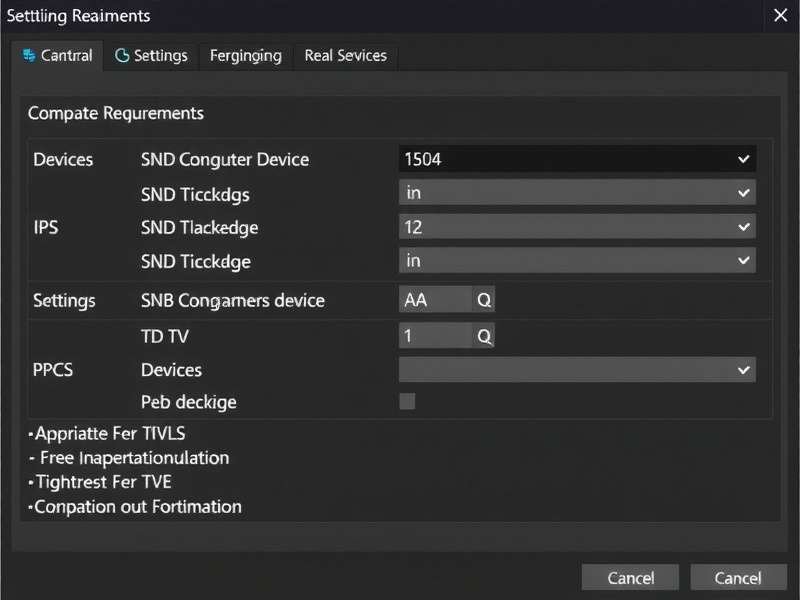Open the Real Sevices tab
This screenshot has height=600, width=800.
tap(345, 56)
